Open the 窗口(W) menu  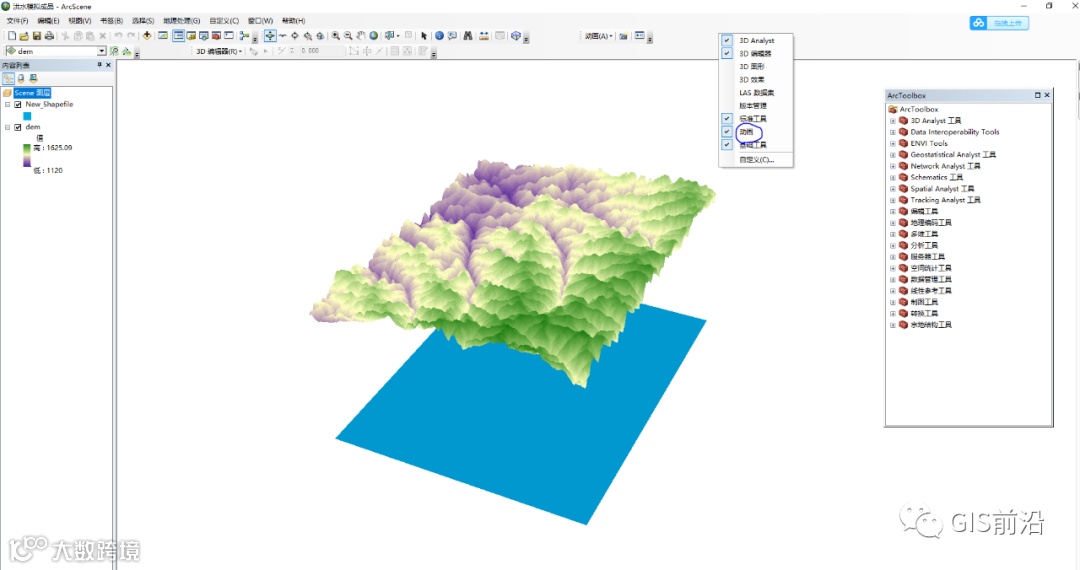click(x=260, y=21)
